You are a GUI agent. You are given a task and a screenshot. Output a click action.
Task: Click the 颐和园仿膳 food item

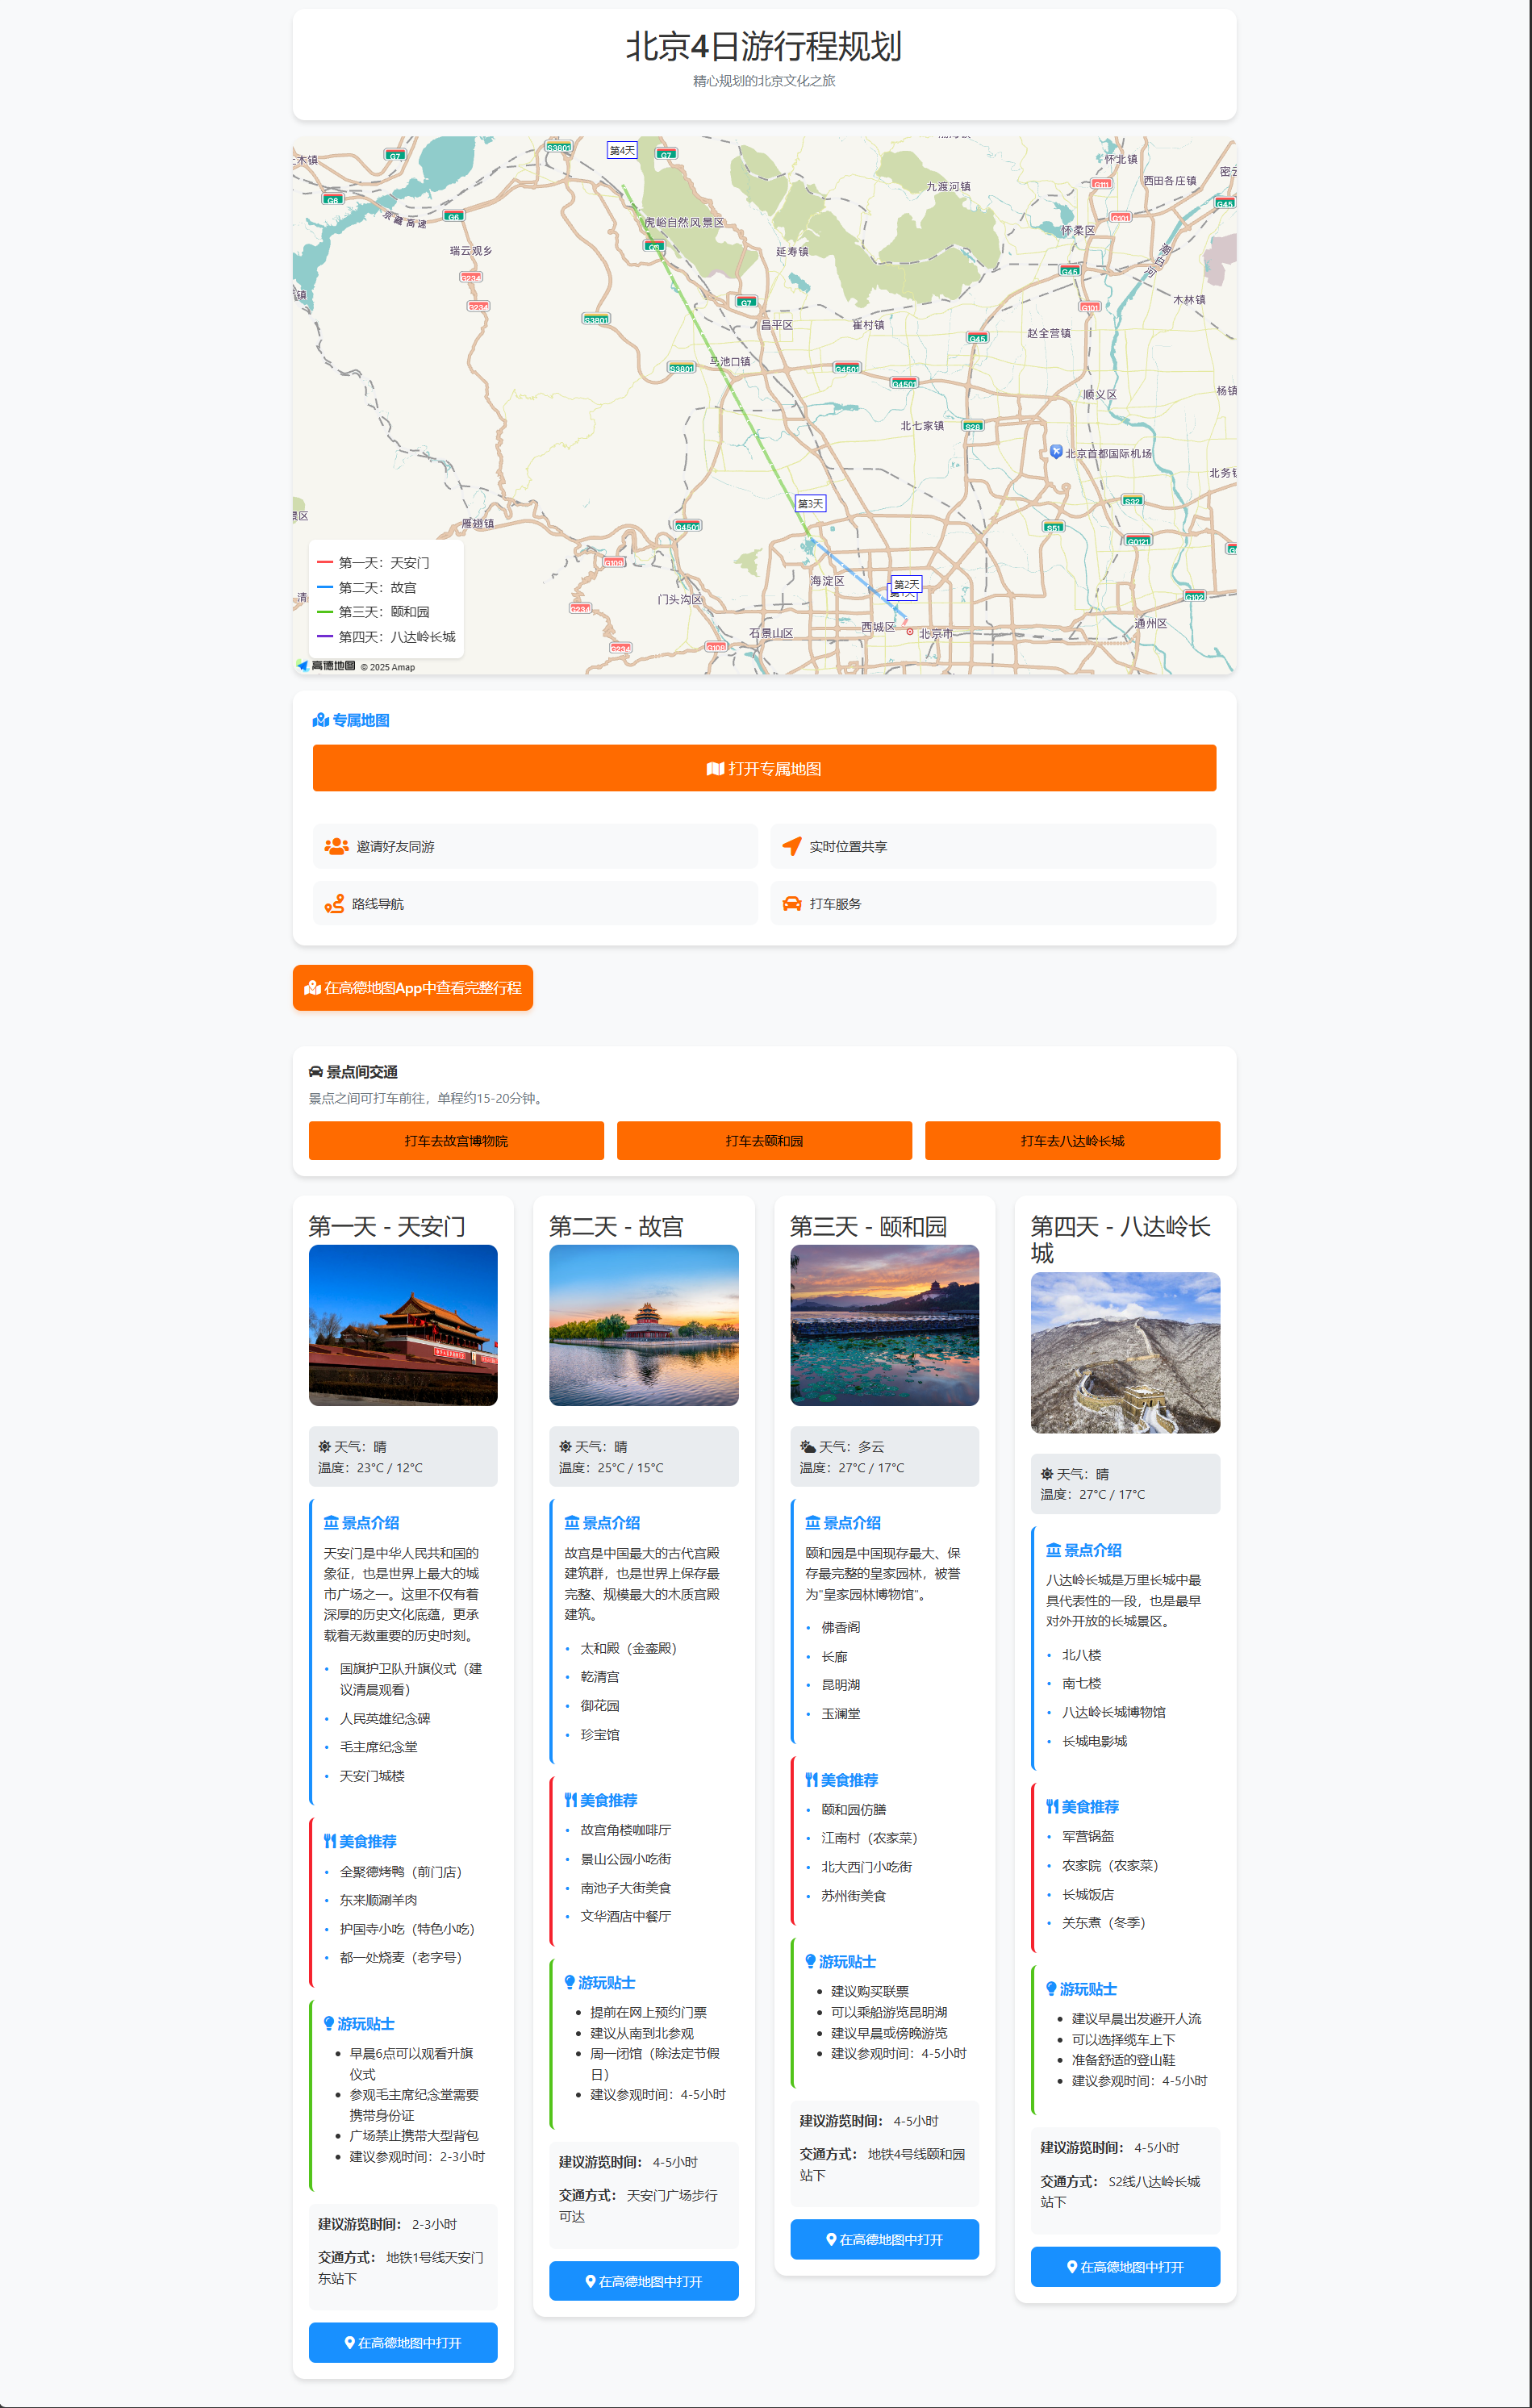coord(854,1810)
